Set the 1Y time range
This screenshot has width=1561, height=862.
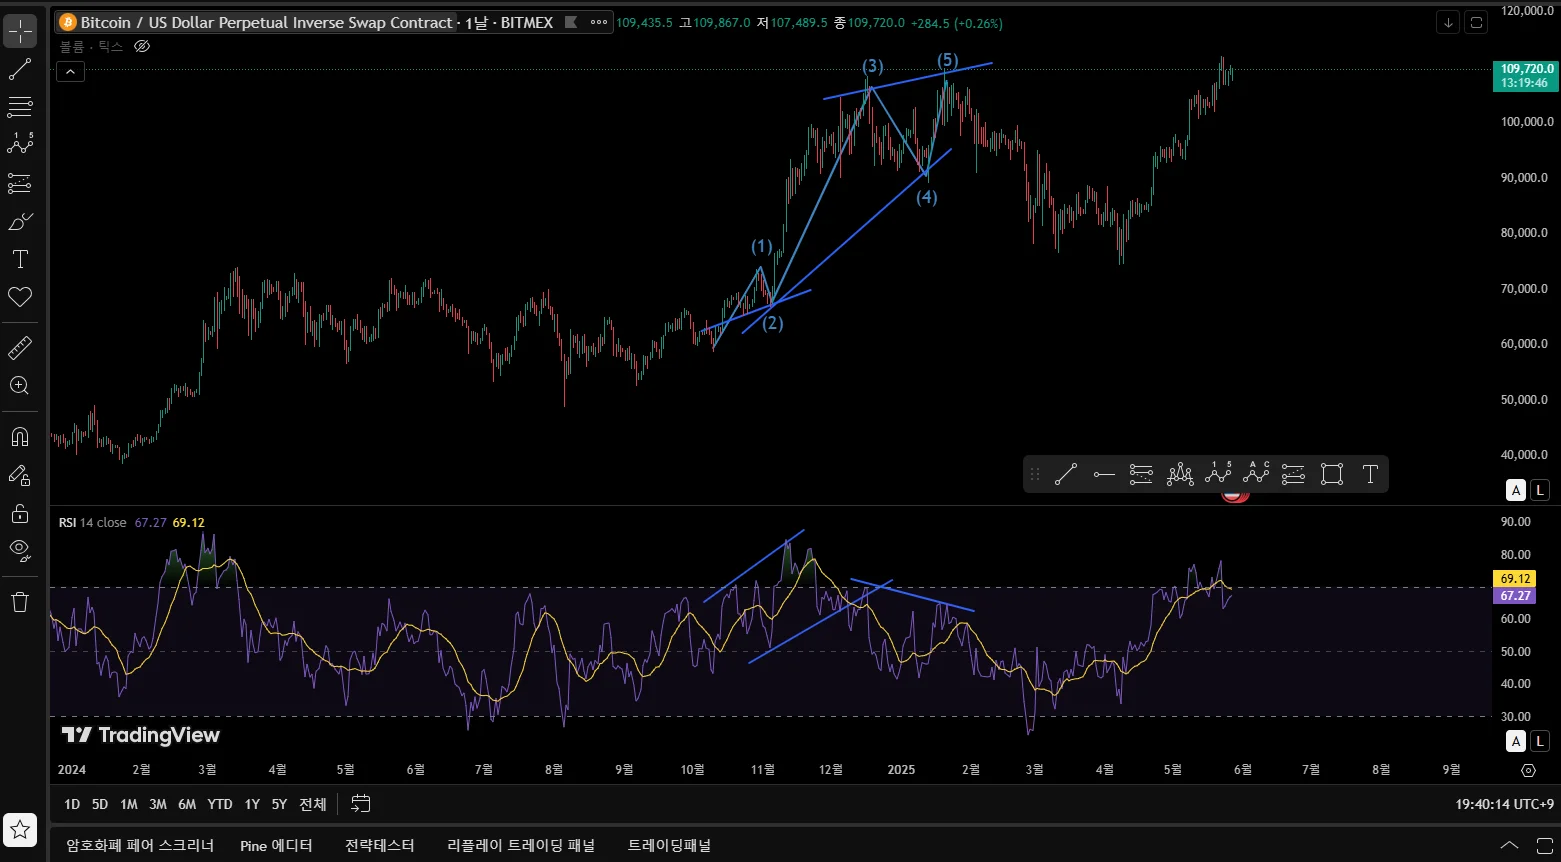(252, 804)
